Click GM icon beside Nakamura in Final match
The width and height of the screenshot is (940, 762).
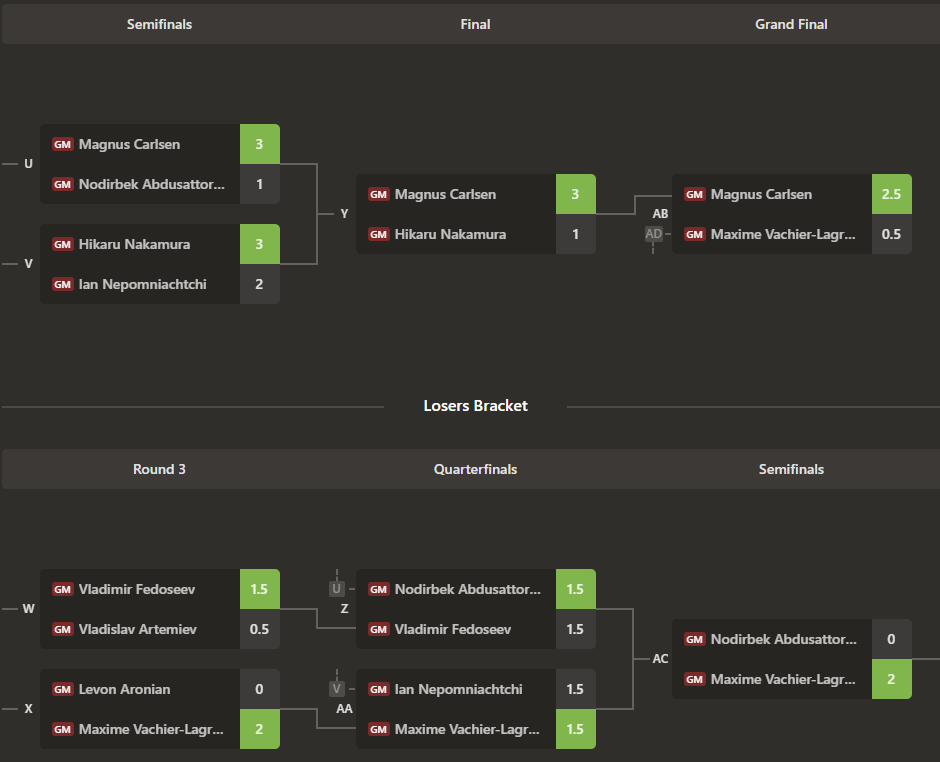[378, 234]
